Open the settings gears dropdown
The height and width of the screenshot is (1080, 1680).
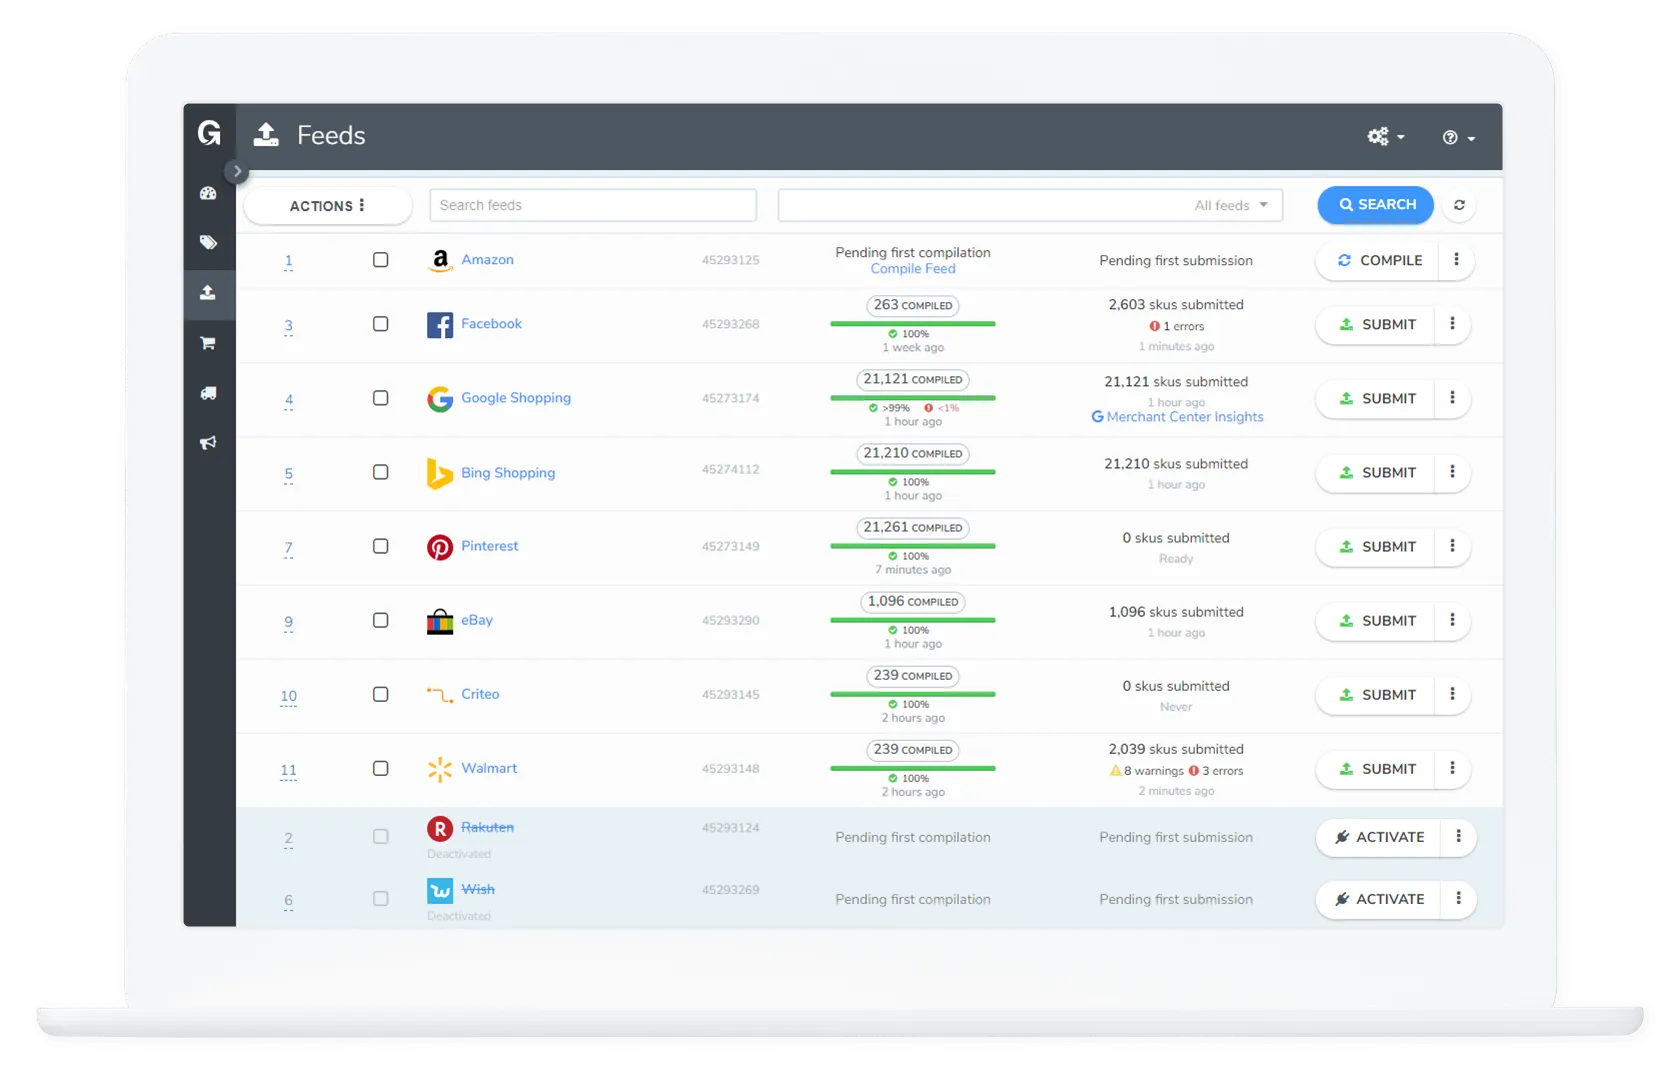tap(1386, 137)
